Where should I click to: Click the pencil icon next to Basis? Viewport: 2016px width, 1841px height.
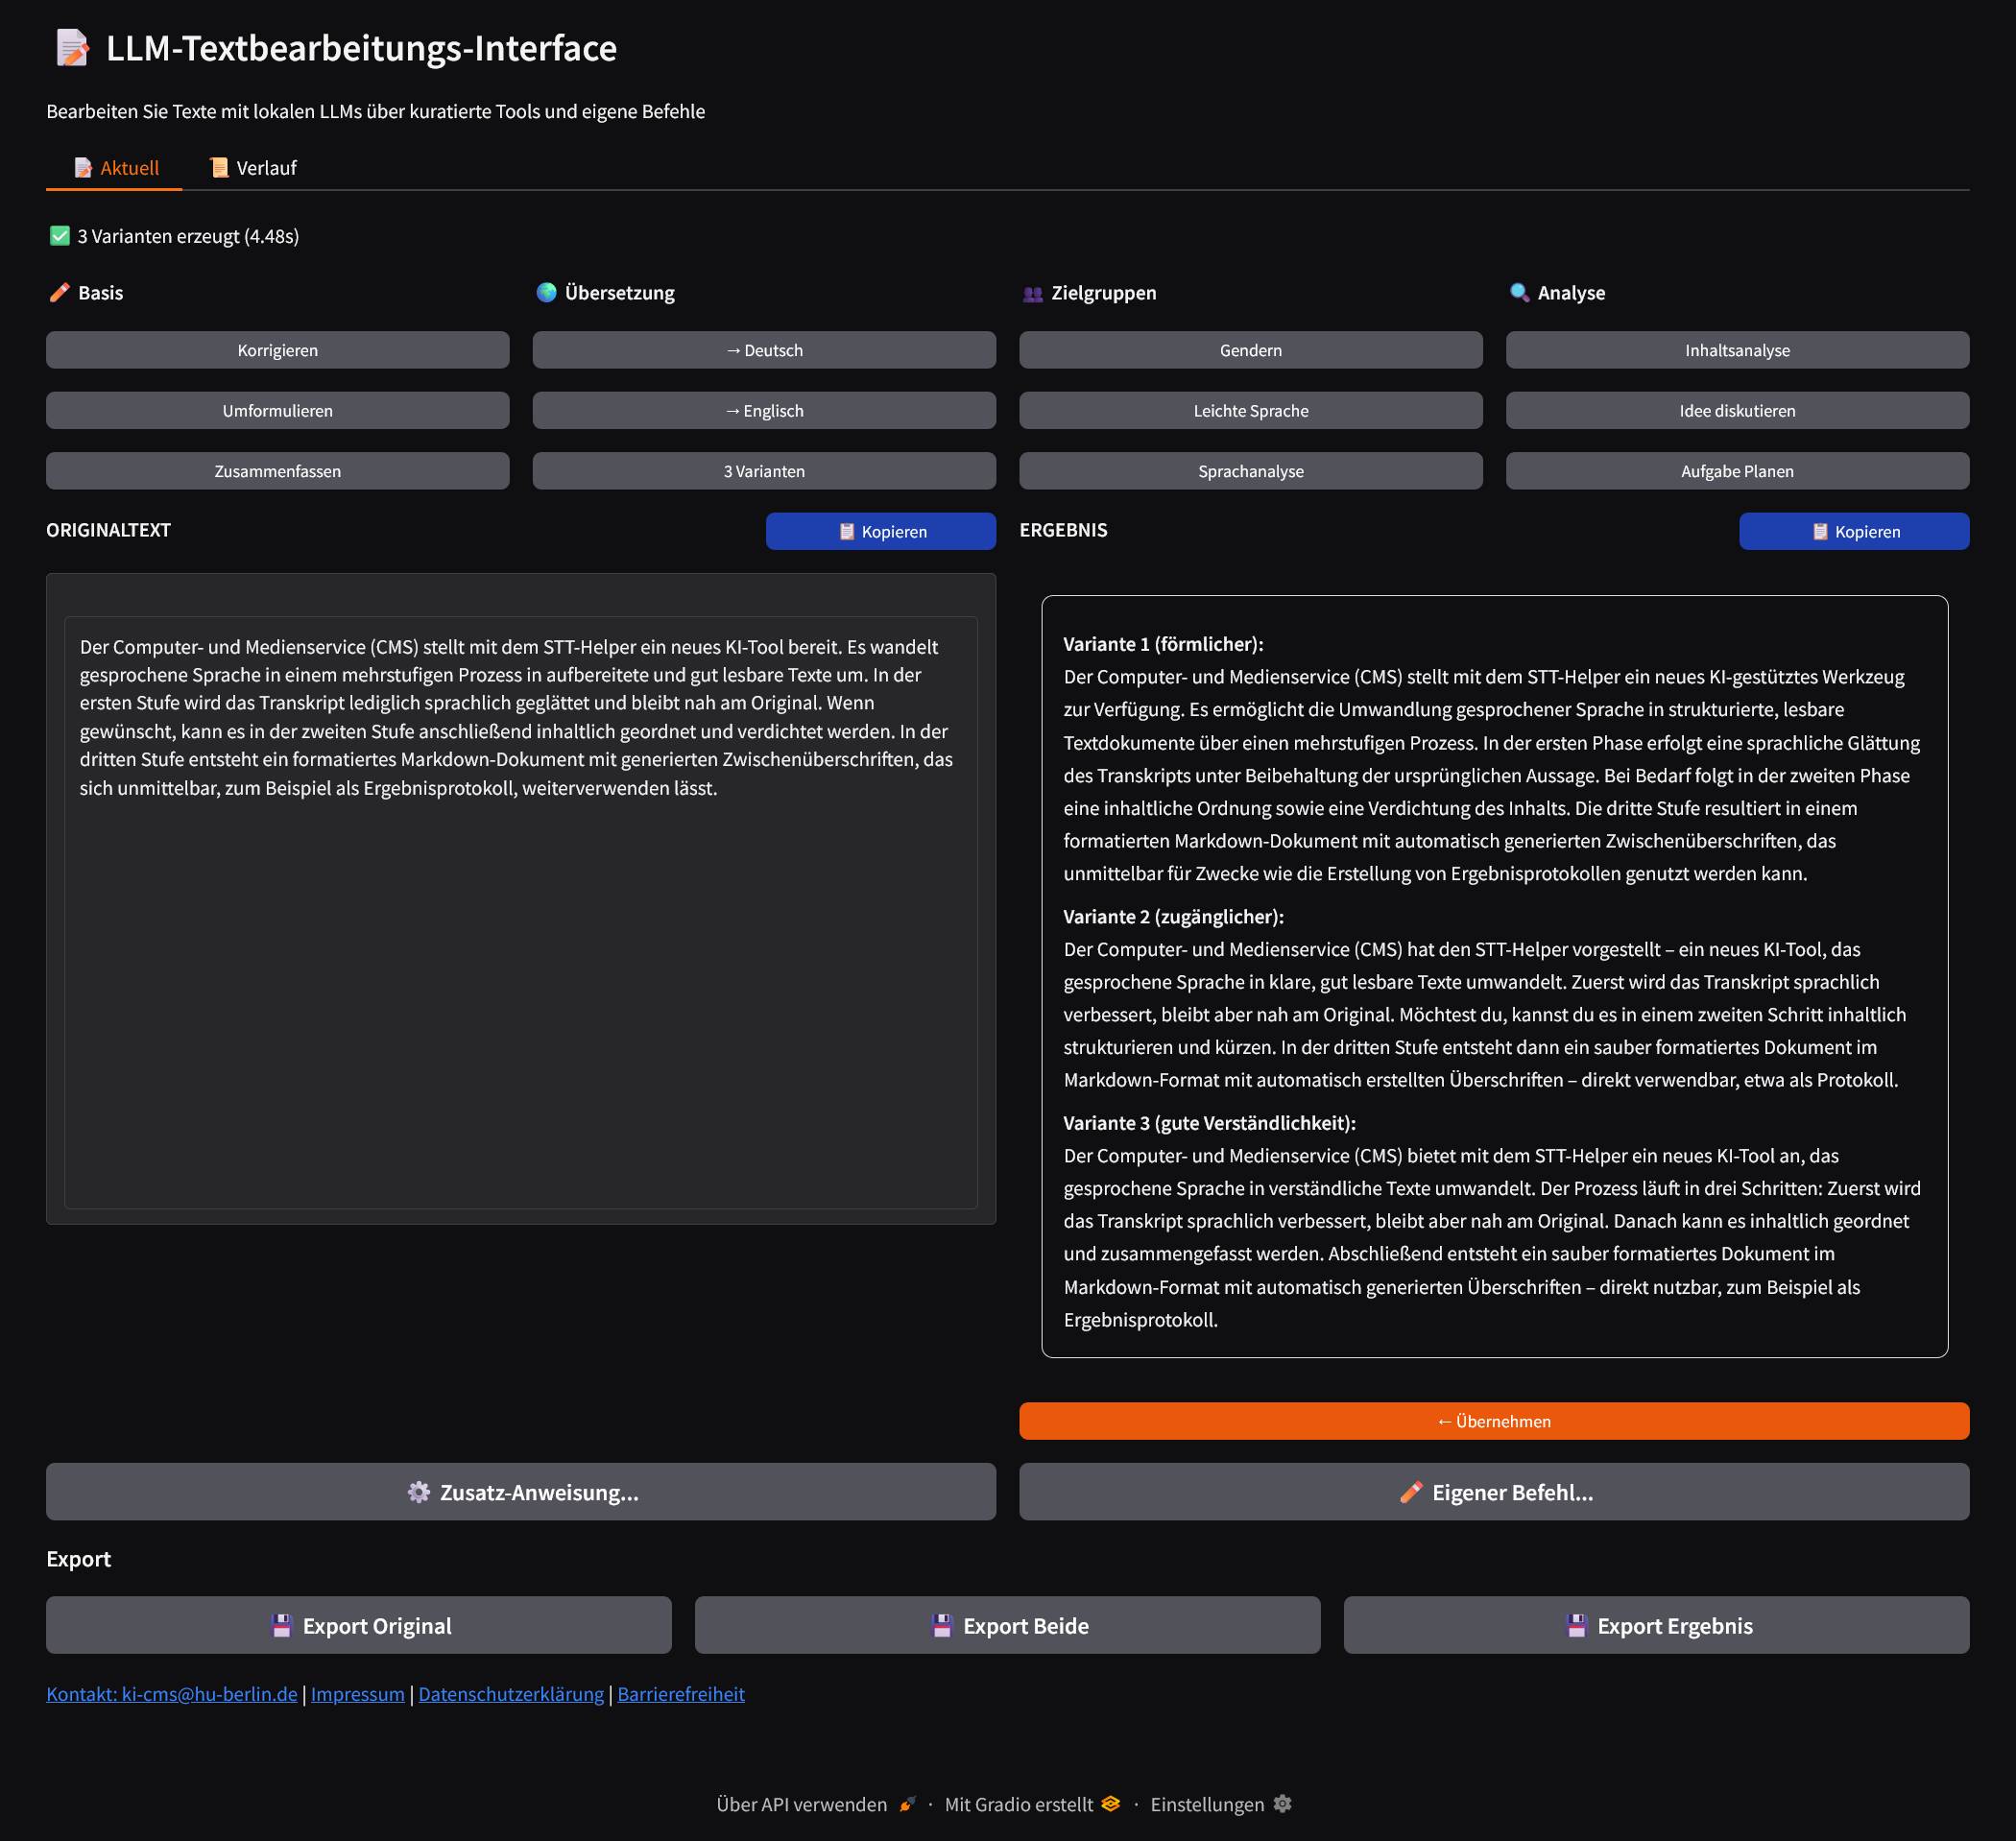point(59,292)
